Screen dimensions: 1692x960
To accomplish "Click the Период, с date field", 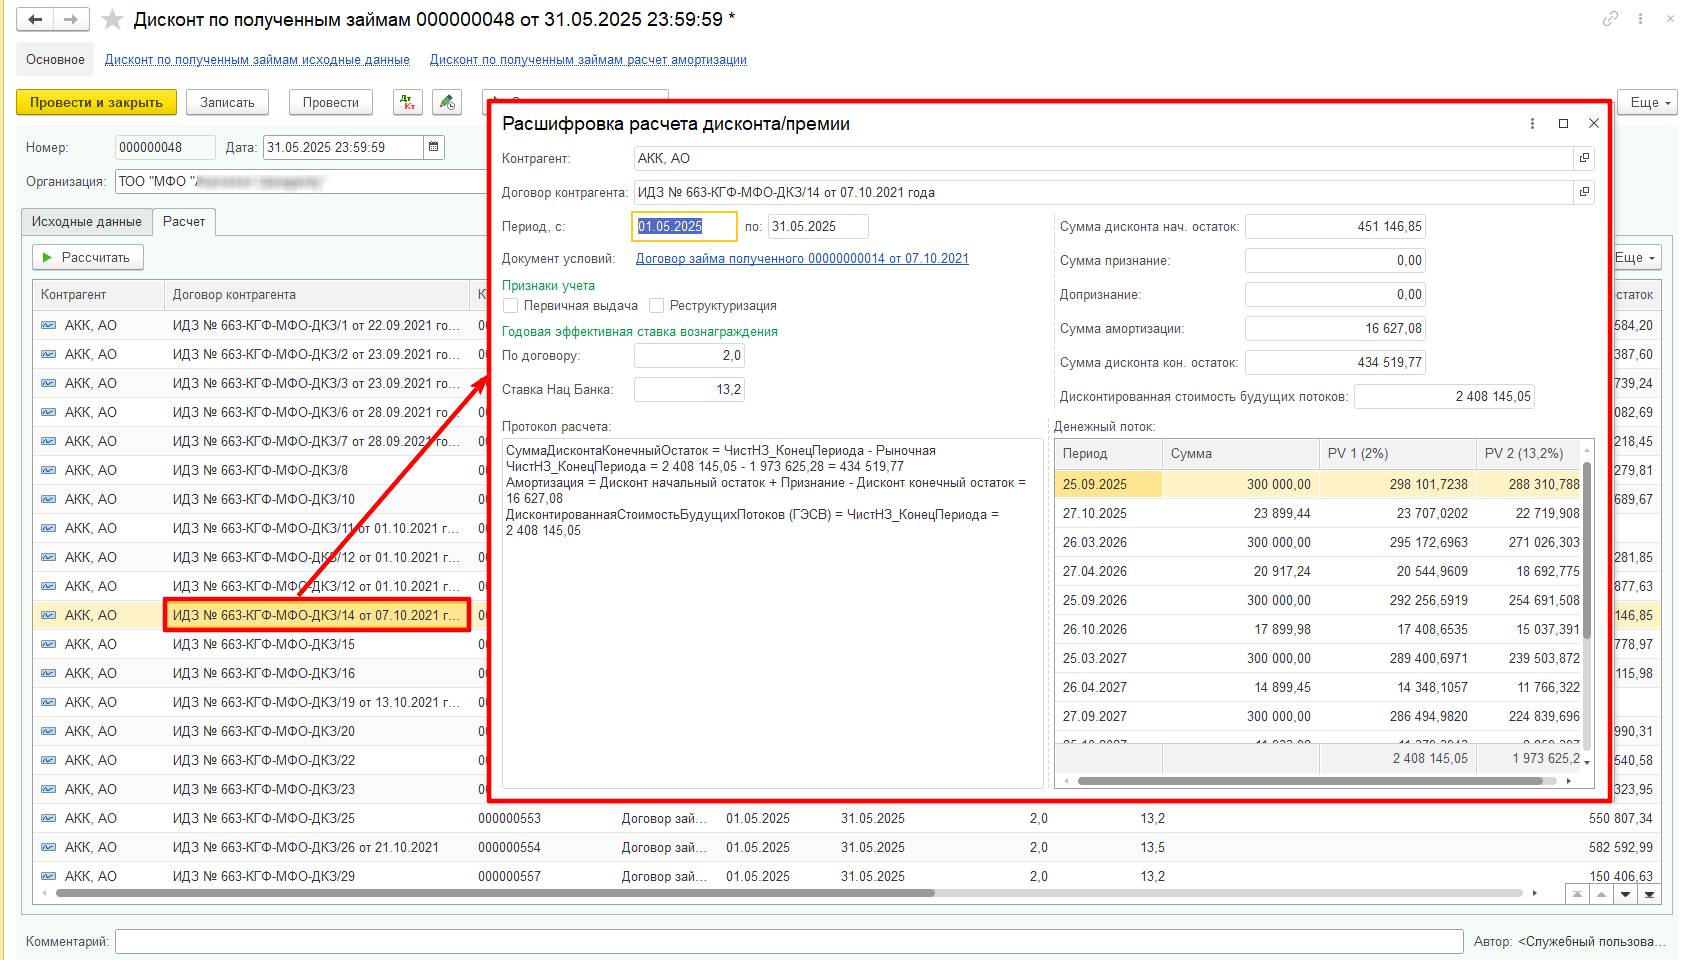I will (685, 226).
